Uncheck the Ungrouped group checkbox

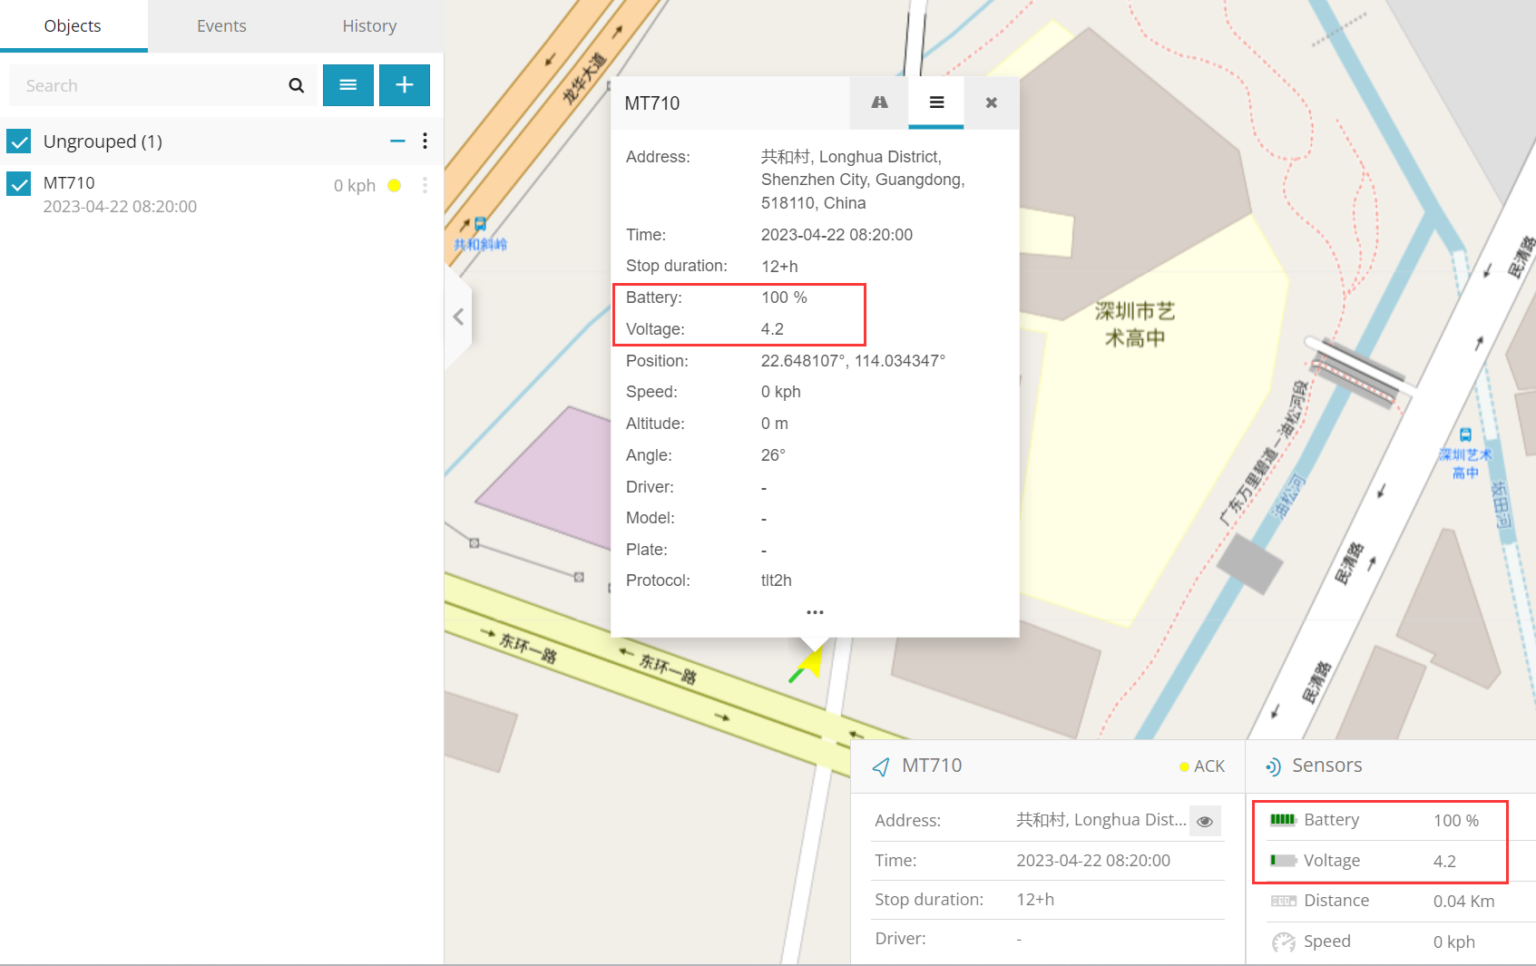[x=18, y=141]
